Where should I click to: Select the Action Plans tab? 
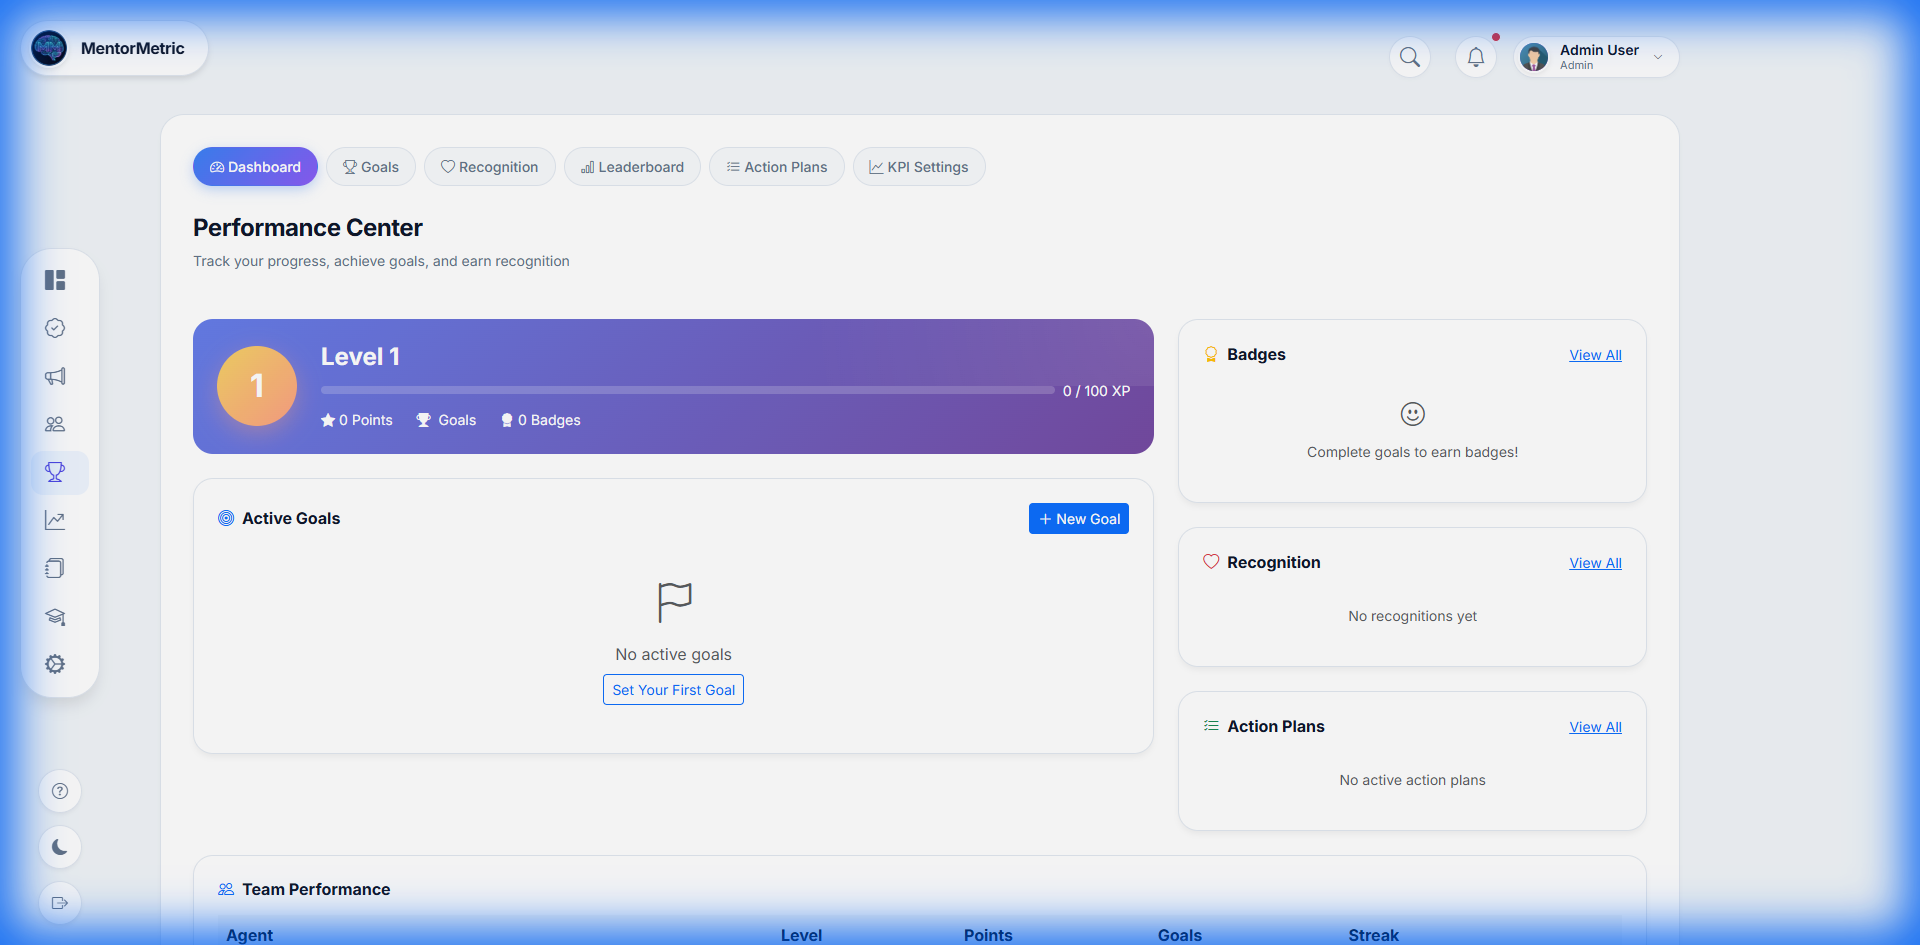click(776, 167)
